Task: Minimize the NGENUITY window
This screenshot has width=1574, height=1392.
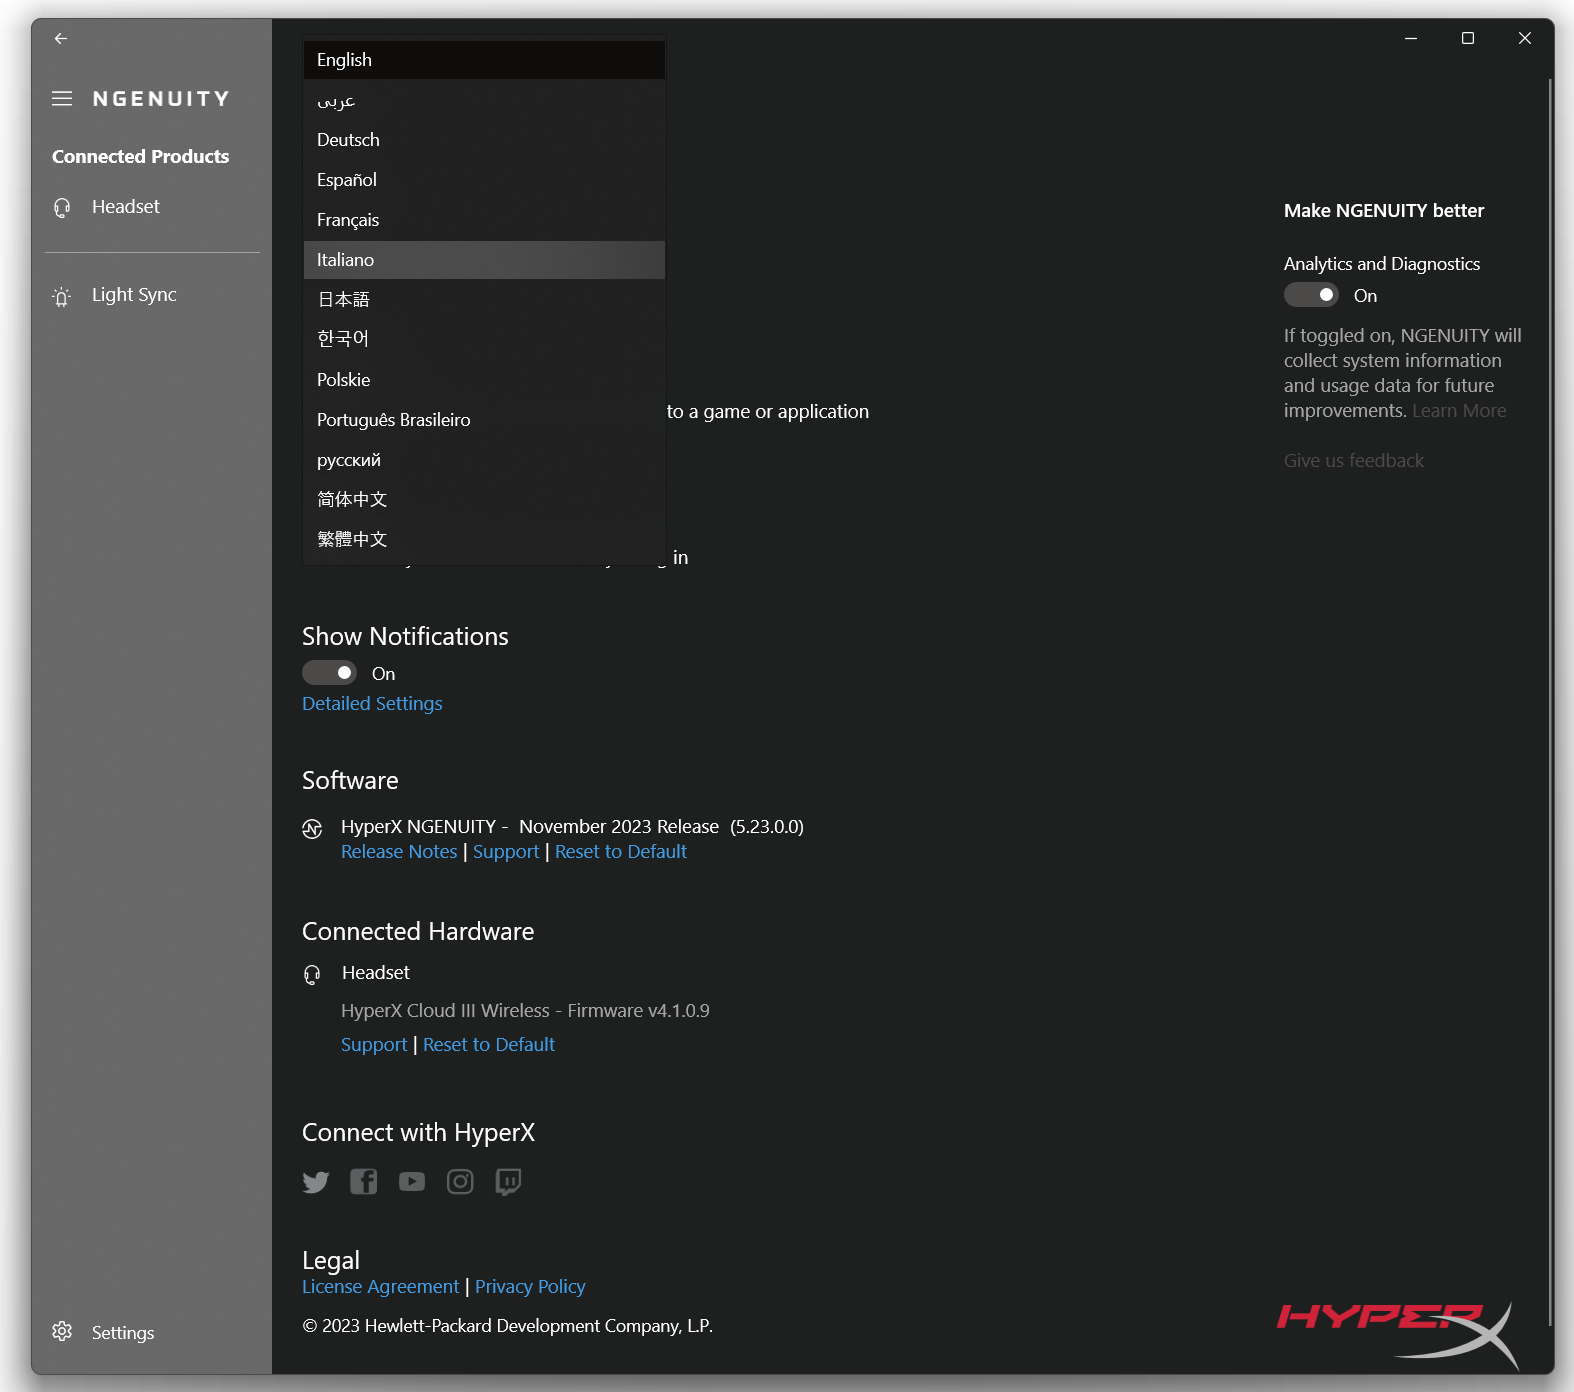Action: tap(1411, 38)
